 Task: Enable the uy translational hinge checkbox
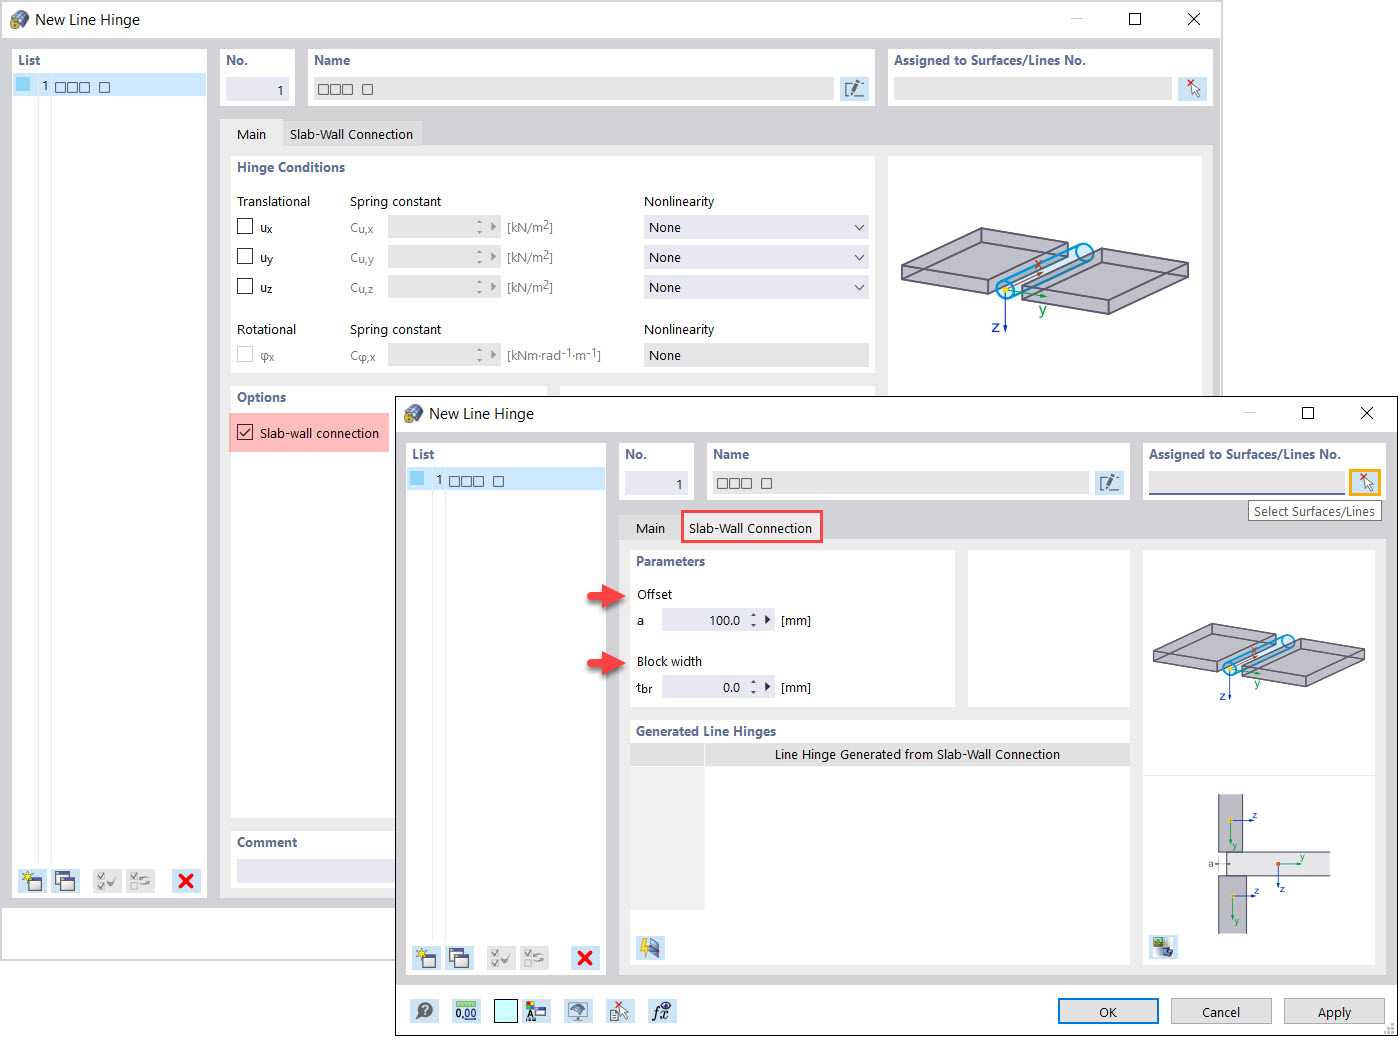[245, 257]
